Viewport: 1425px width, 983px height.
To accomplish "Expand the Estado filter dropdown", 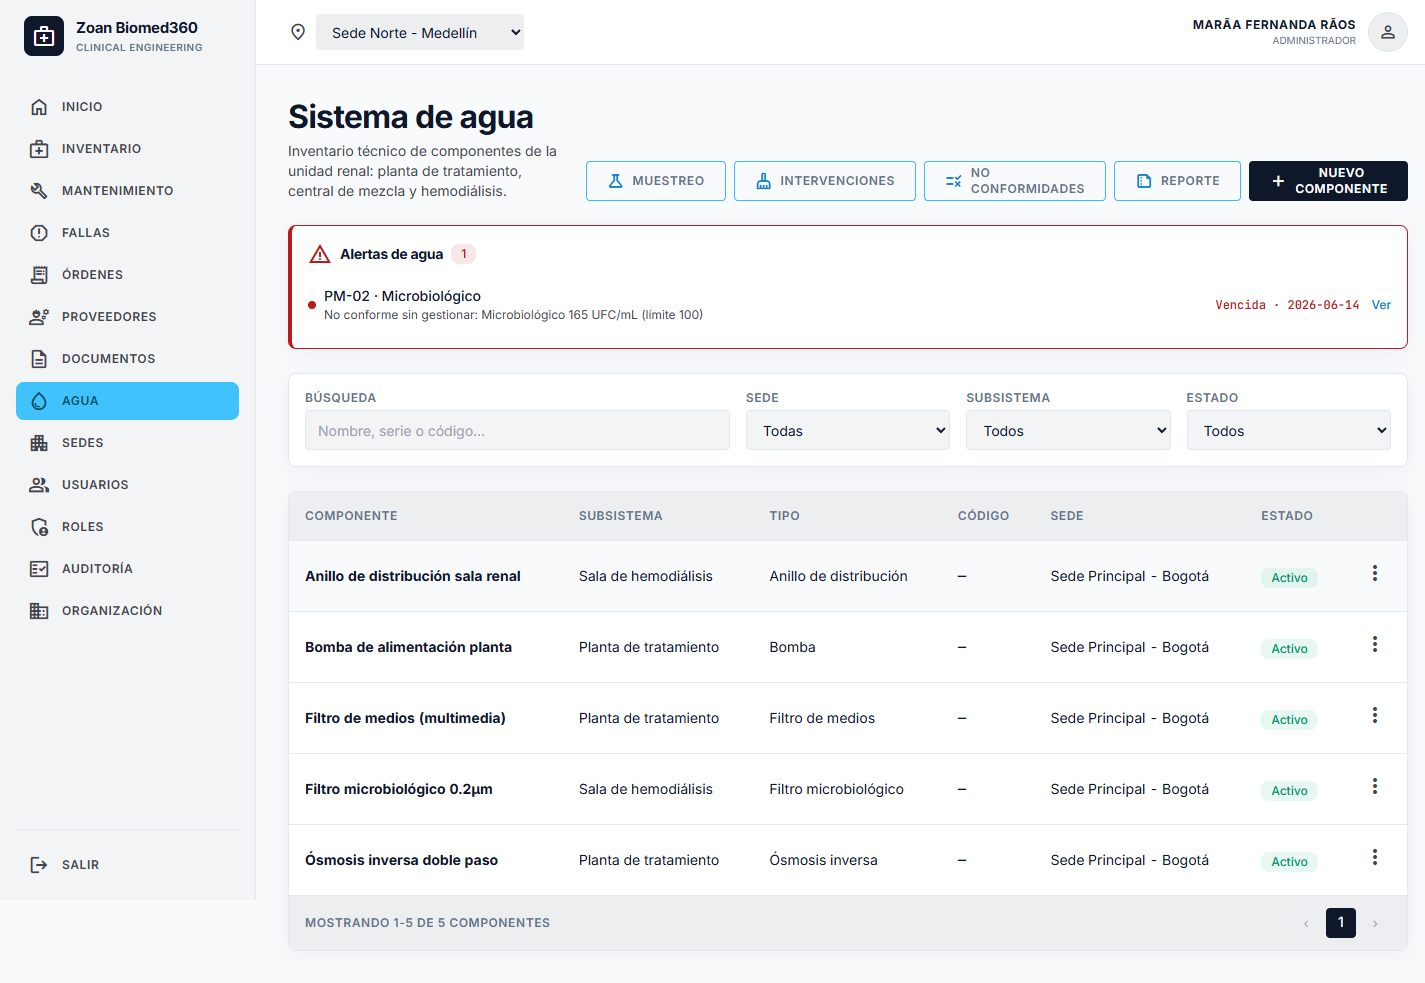I will (x=1288, y=430).
